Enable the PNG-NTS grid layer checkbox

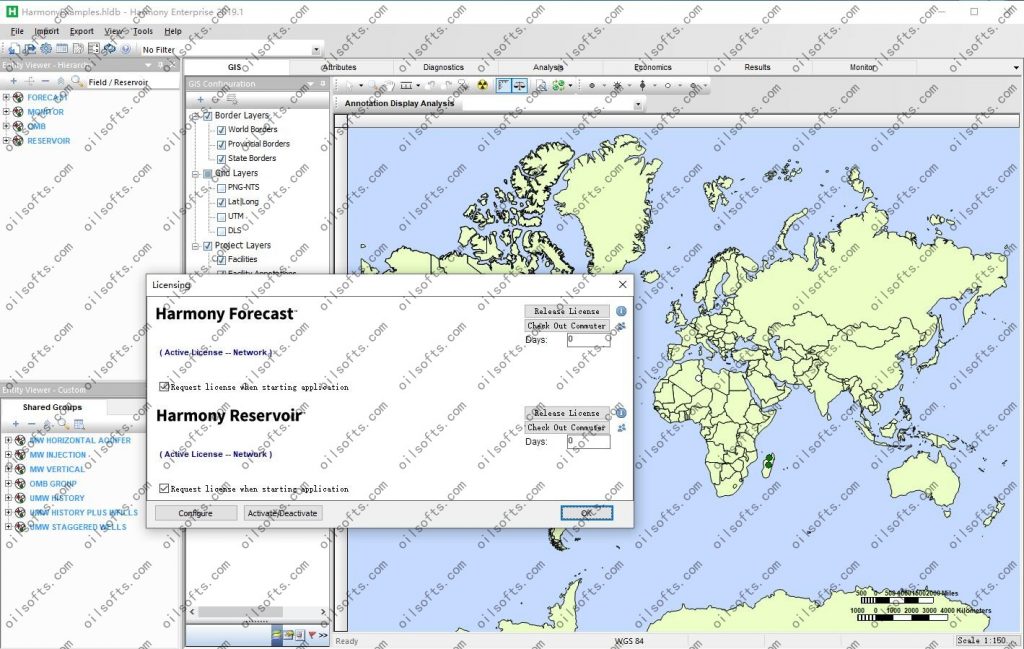pos(221,187)
